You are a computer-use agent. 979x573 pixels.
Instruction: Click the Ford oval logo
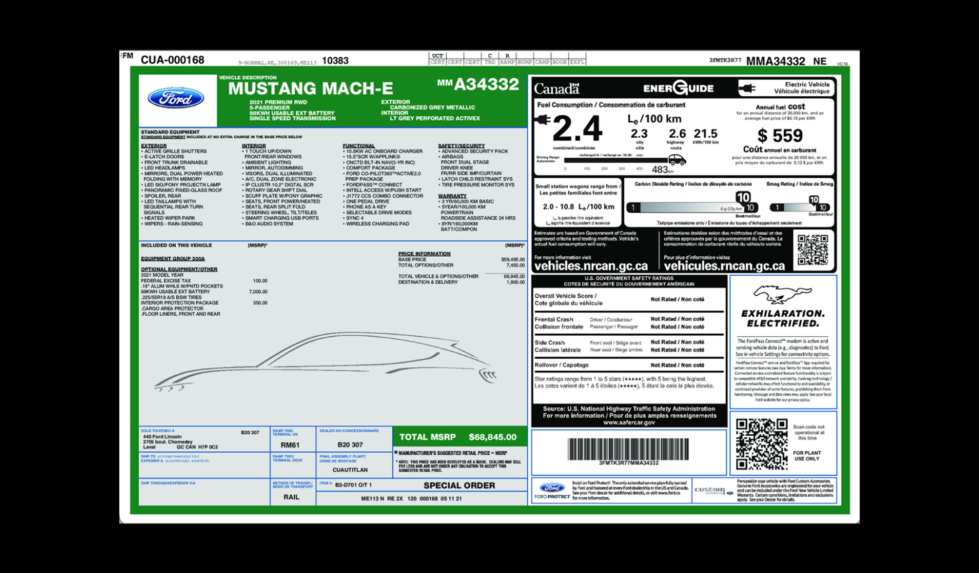click(x=176, y=98)
